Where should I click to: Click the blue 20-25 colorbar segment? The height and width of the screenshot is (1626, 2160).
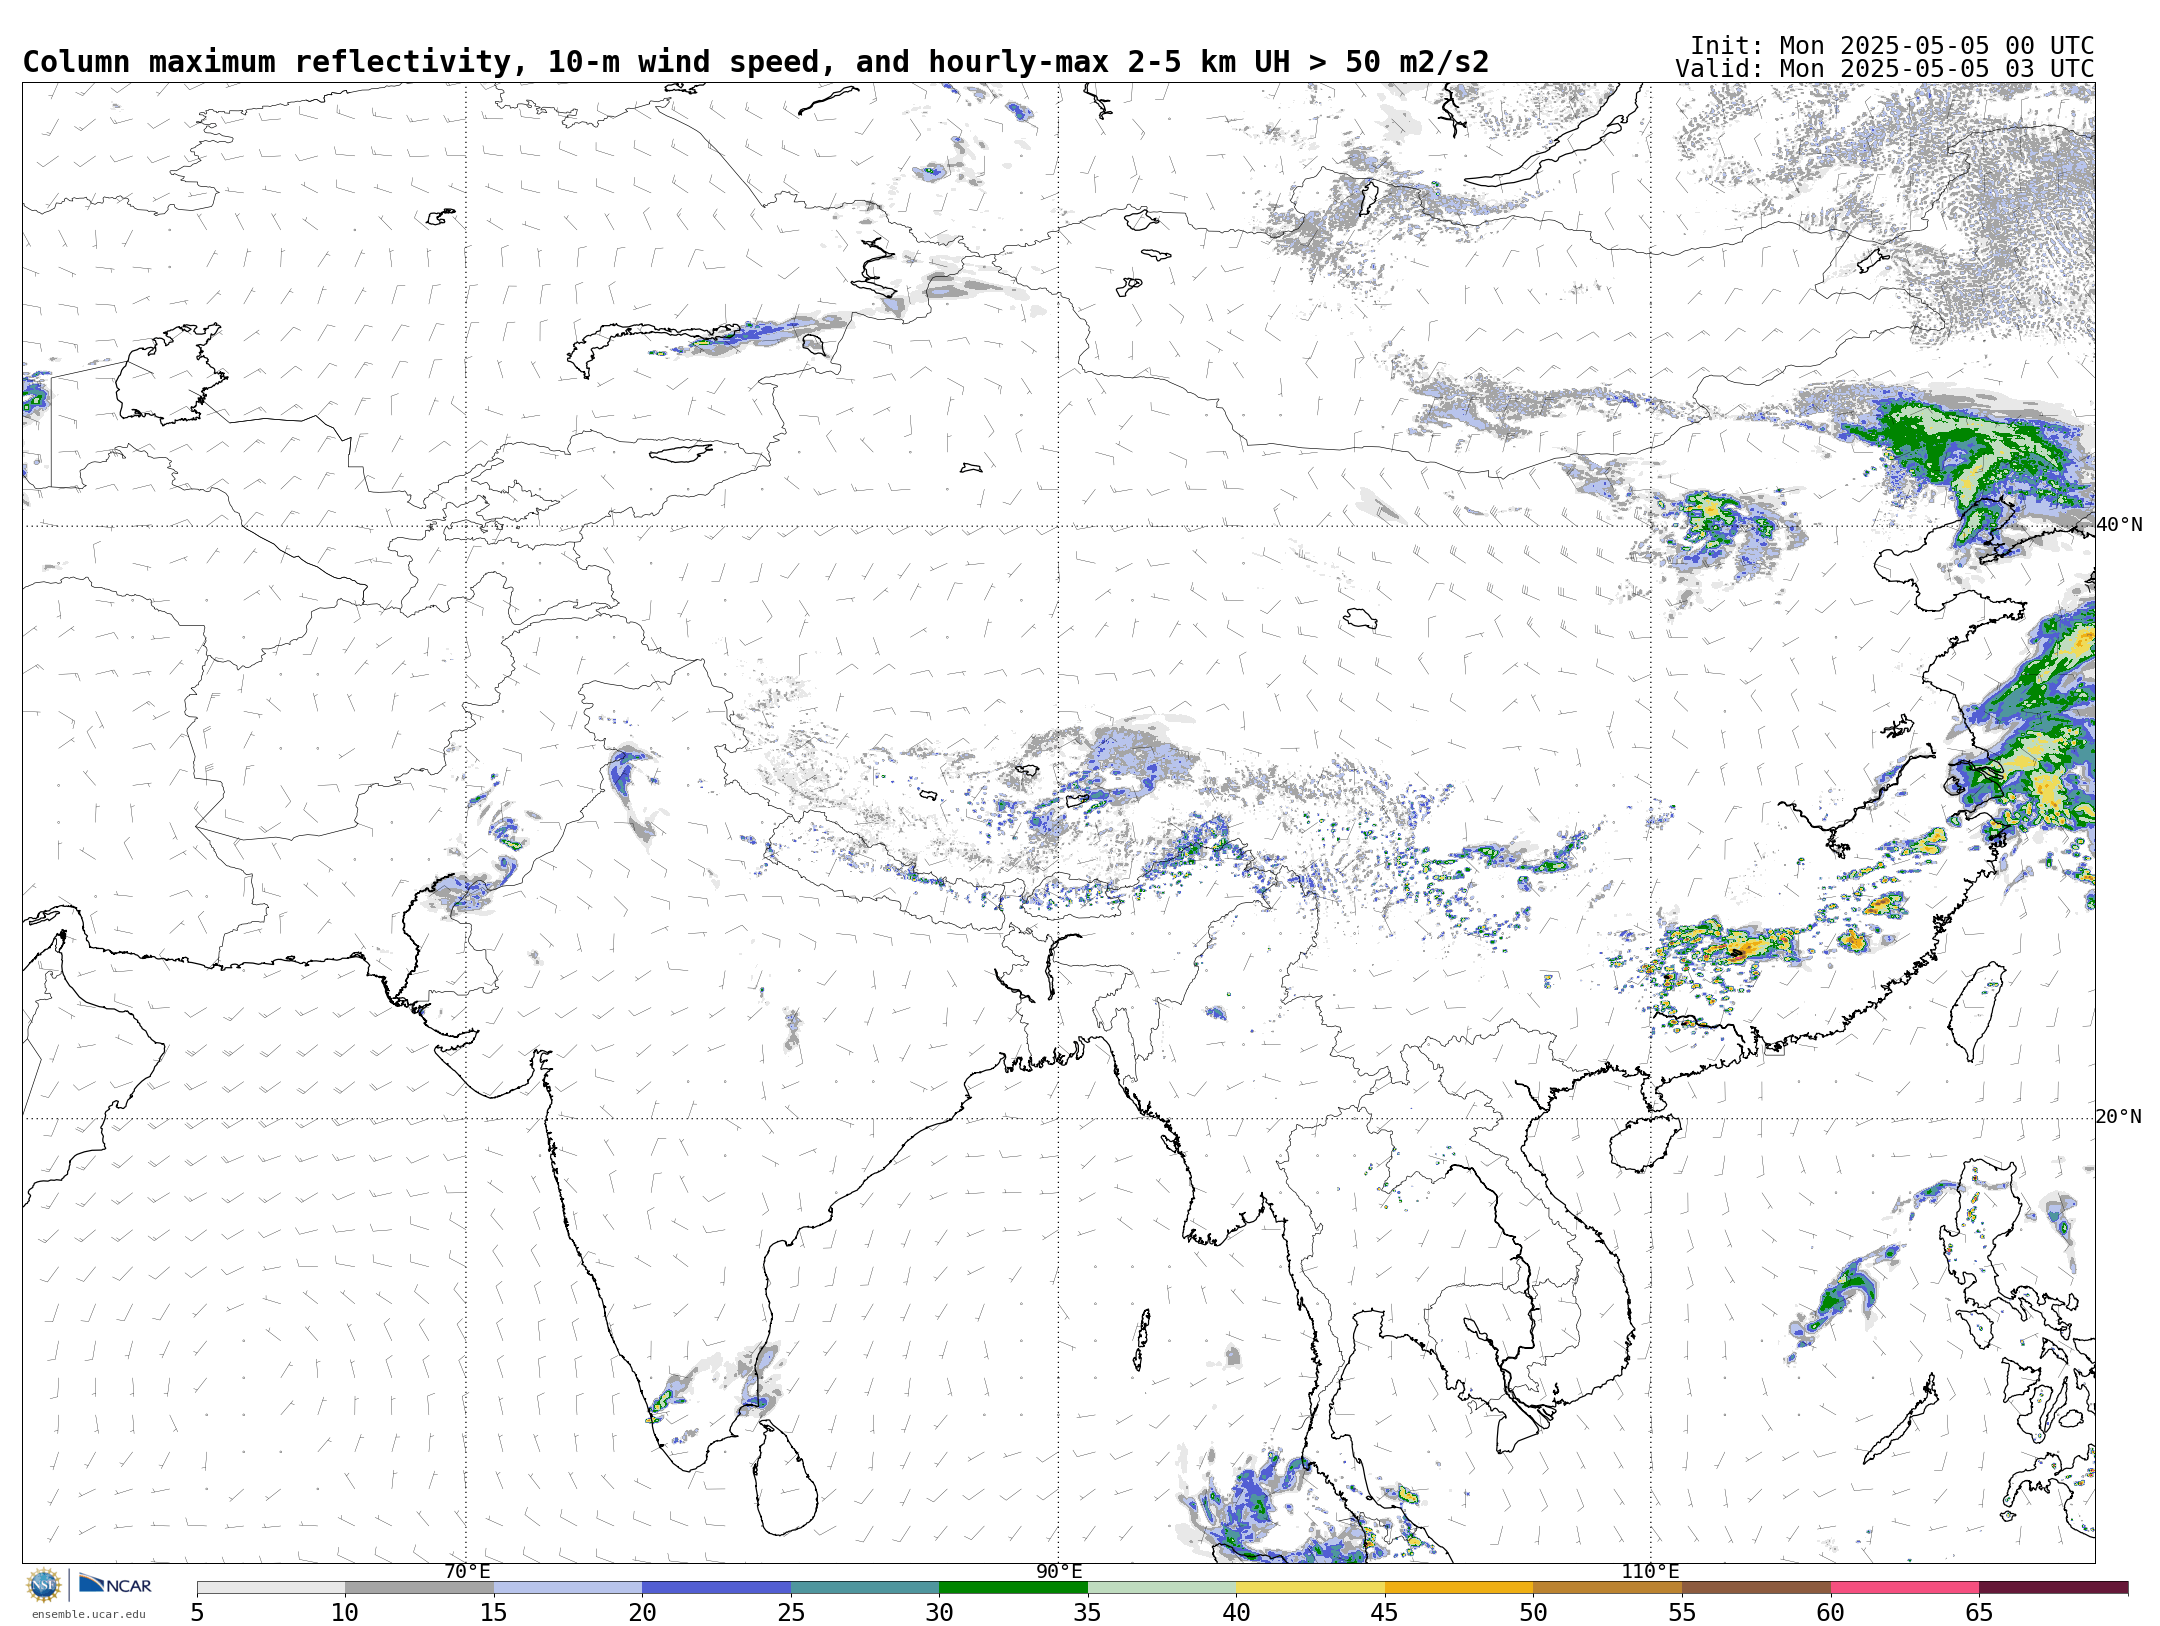[x=716, y=1588]
